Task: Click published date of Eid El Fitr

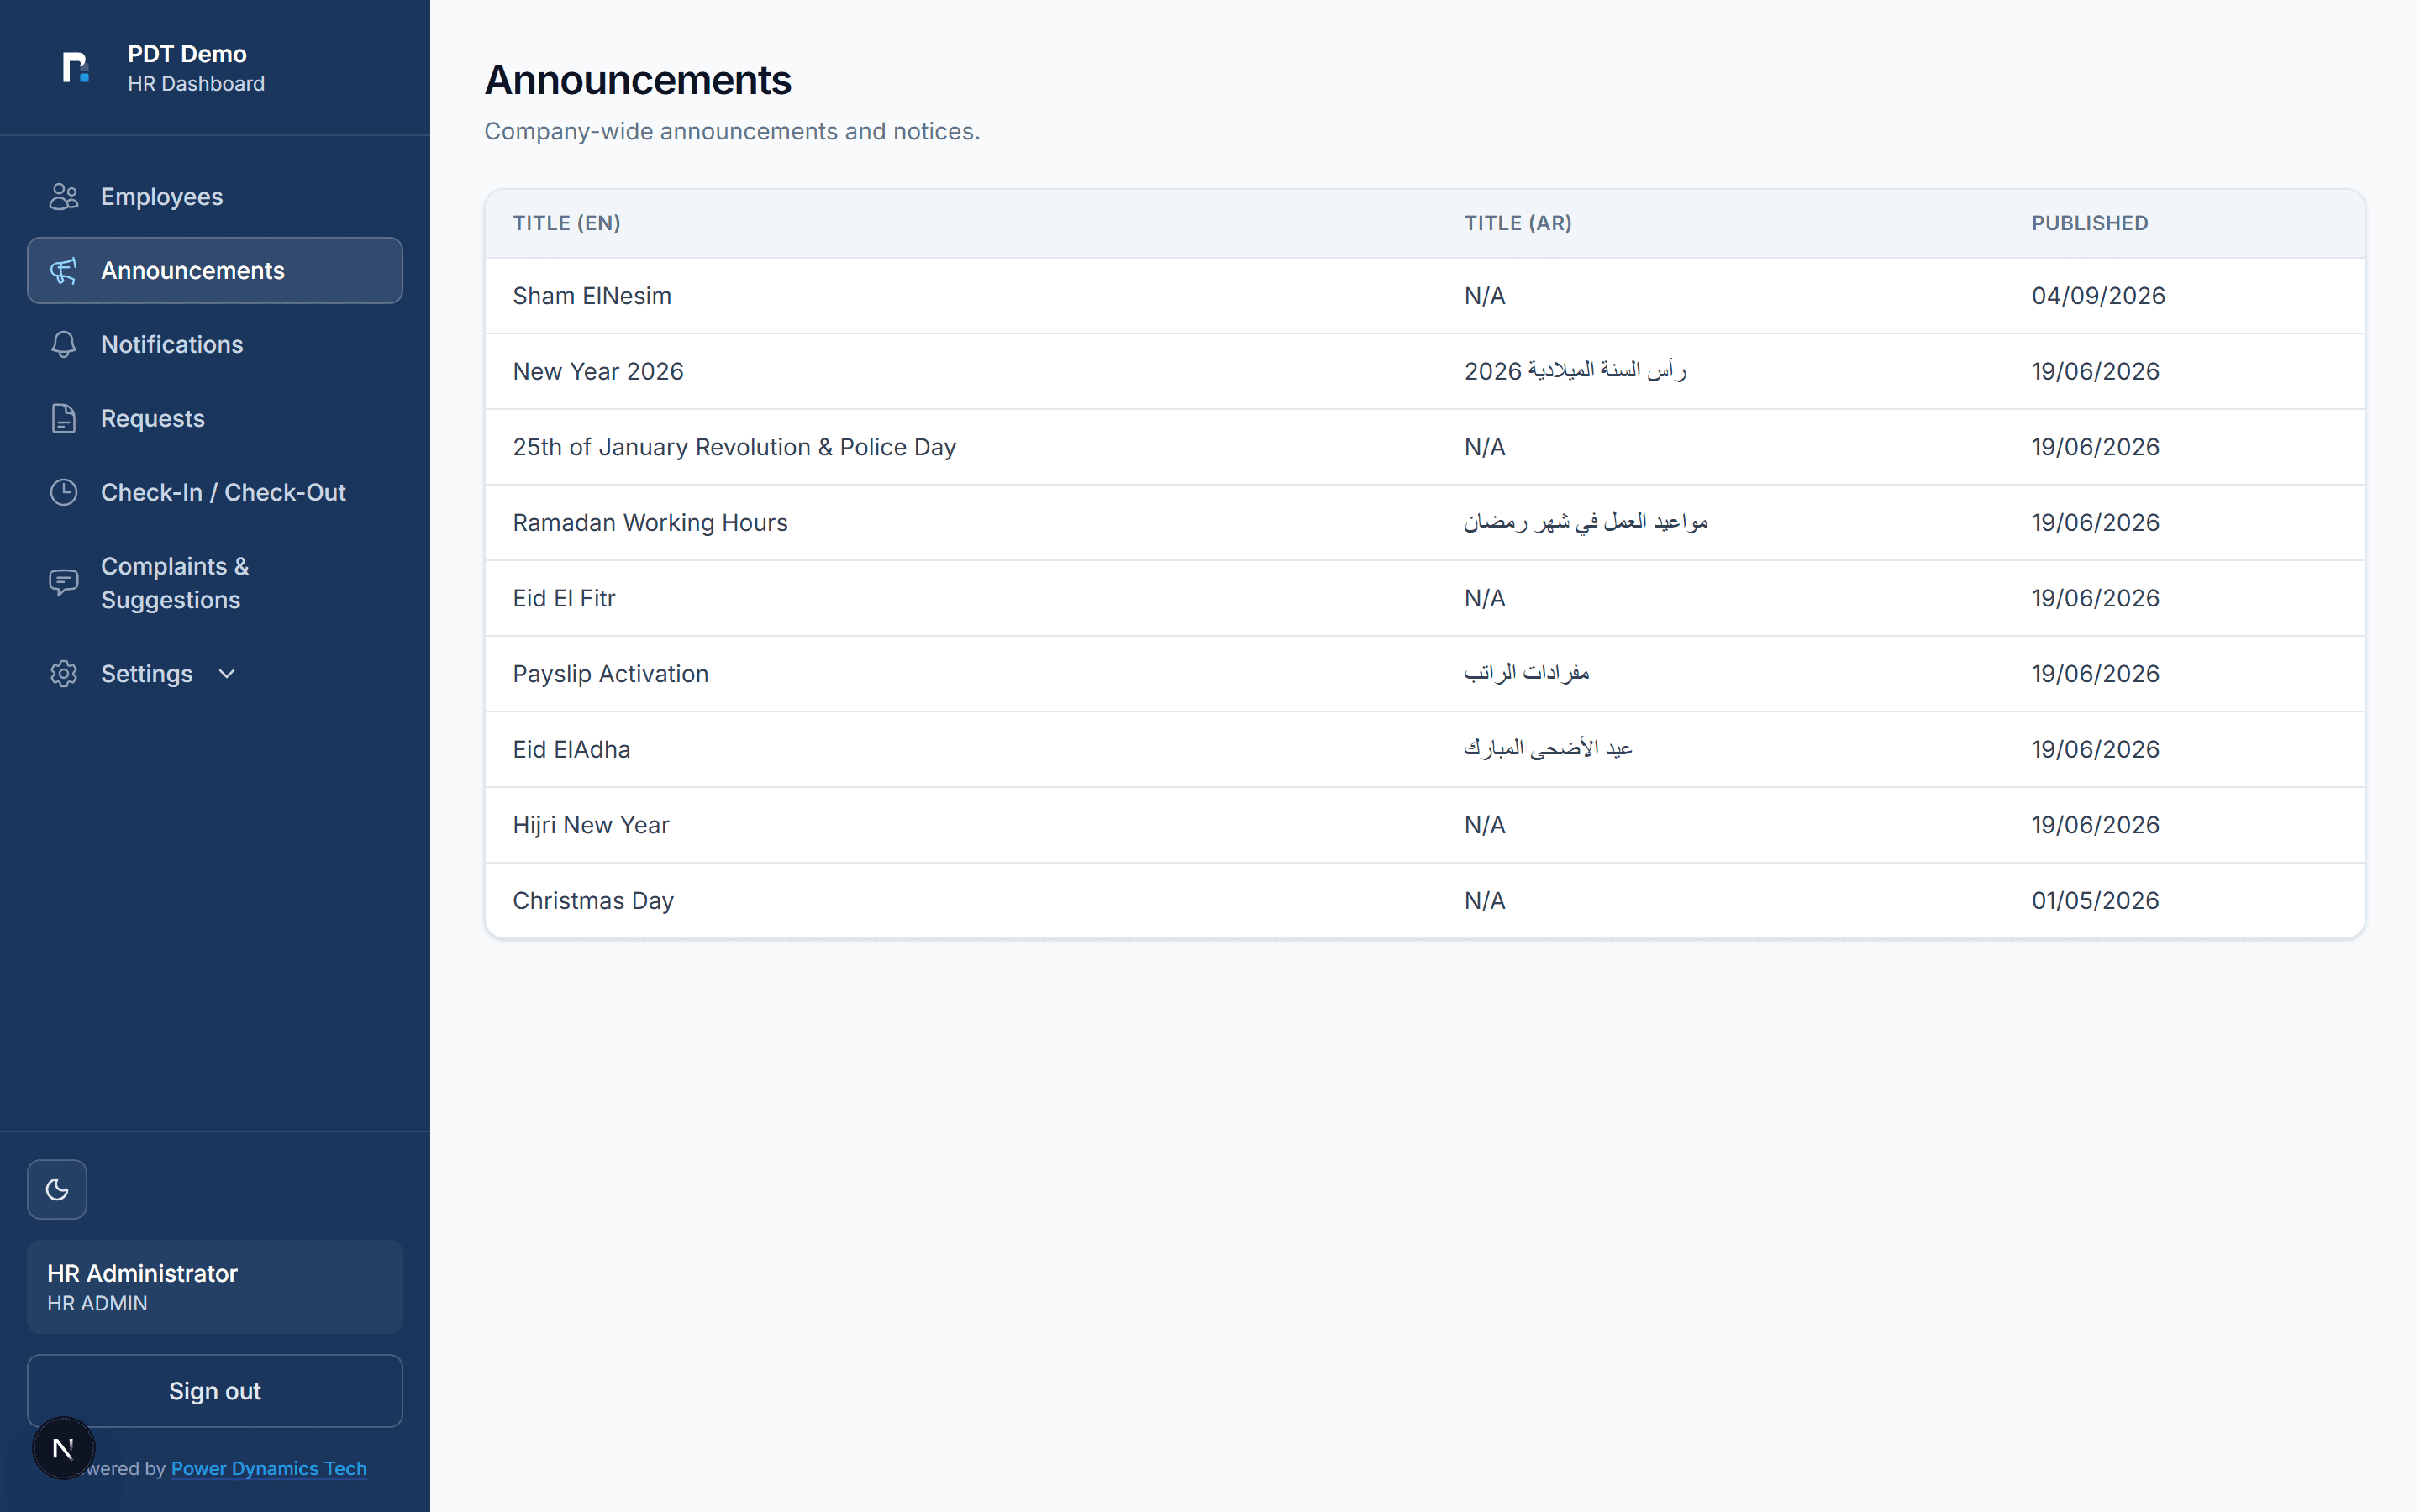Action: pyautogui.click(x=2095, y=598)
